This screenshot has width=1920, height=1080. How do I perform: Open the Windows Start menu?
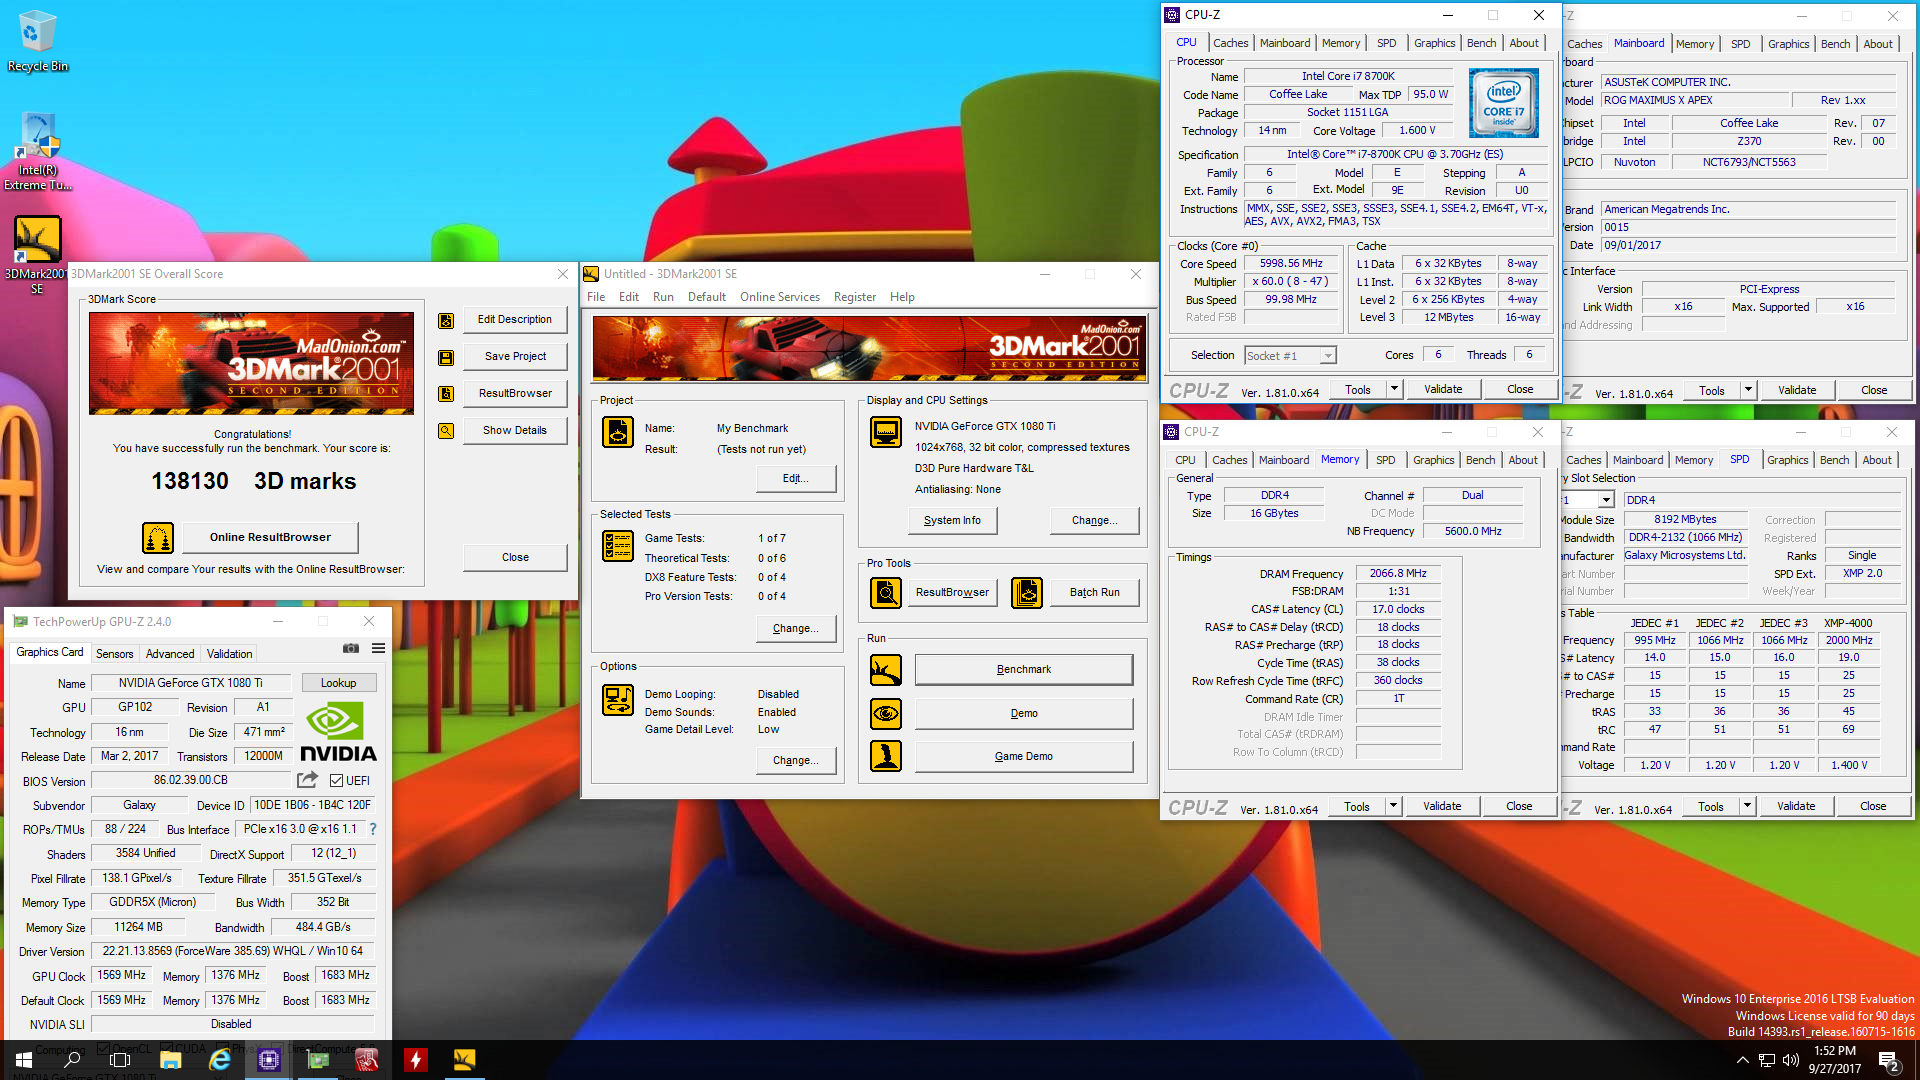[x=24, y=1060]
